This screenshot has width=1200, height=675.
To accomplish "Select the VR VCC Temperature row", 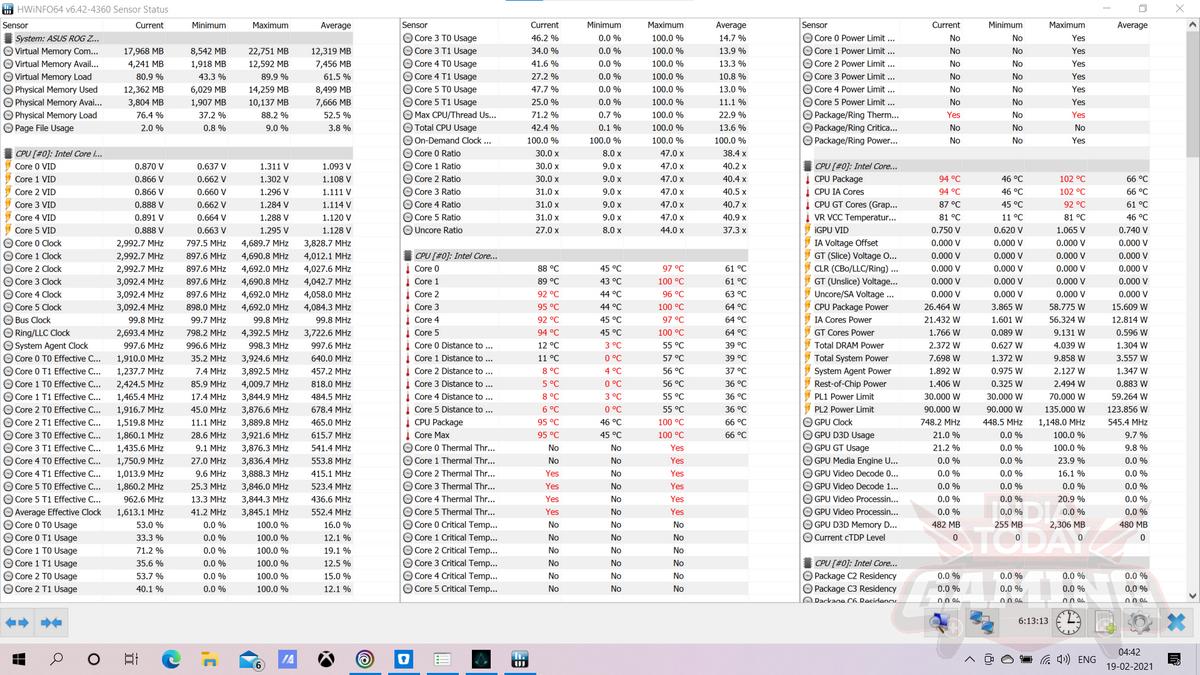I will tap(976, 217).
